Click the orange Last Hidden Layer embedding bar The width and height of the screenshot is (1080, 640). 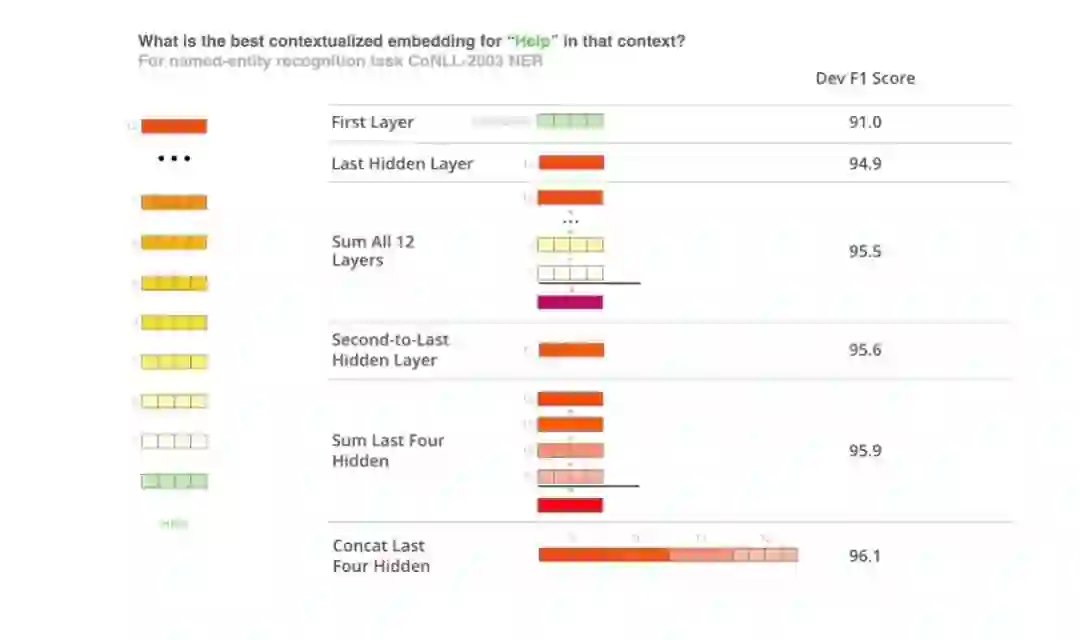point(571,162)
